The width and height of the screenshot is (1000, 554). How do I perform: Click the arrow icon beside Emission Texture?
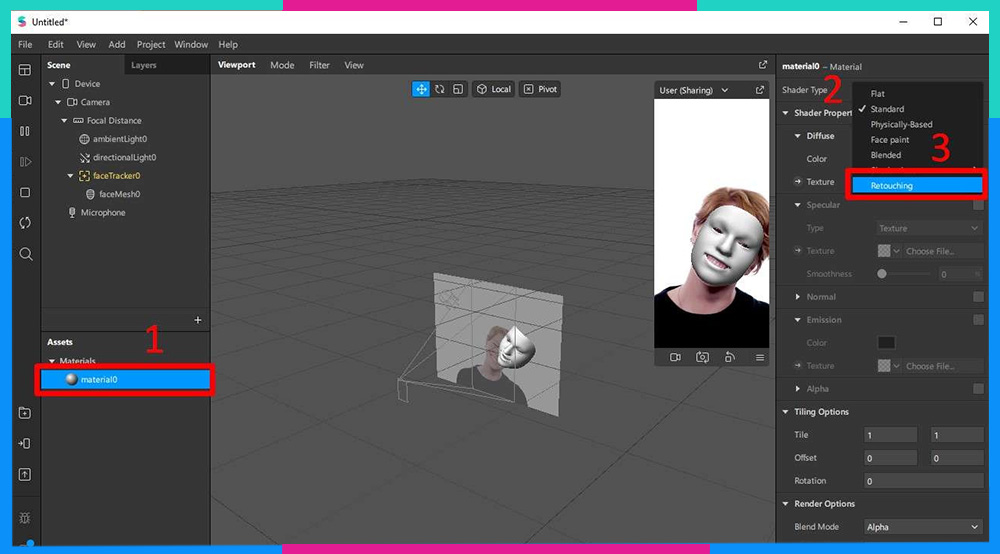tap(798, 365)
